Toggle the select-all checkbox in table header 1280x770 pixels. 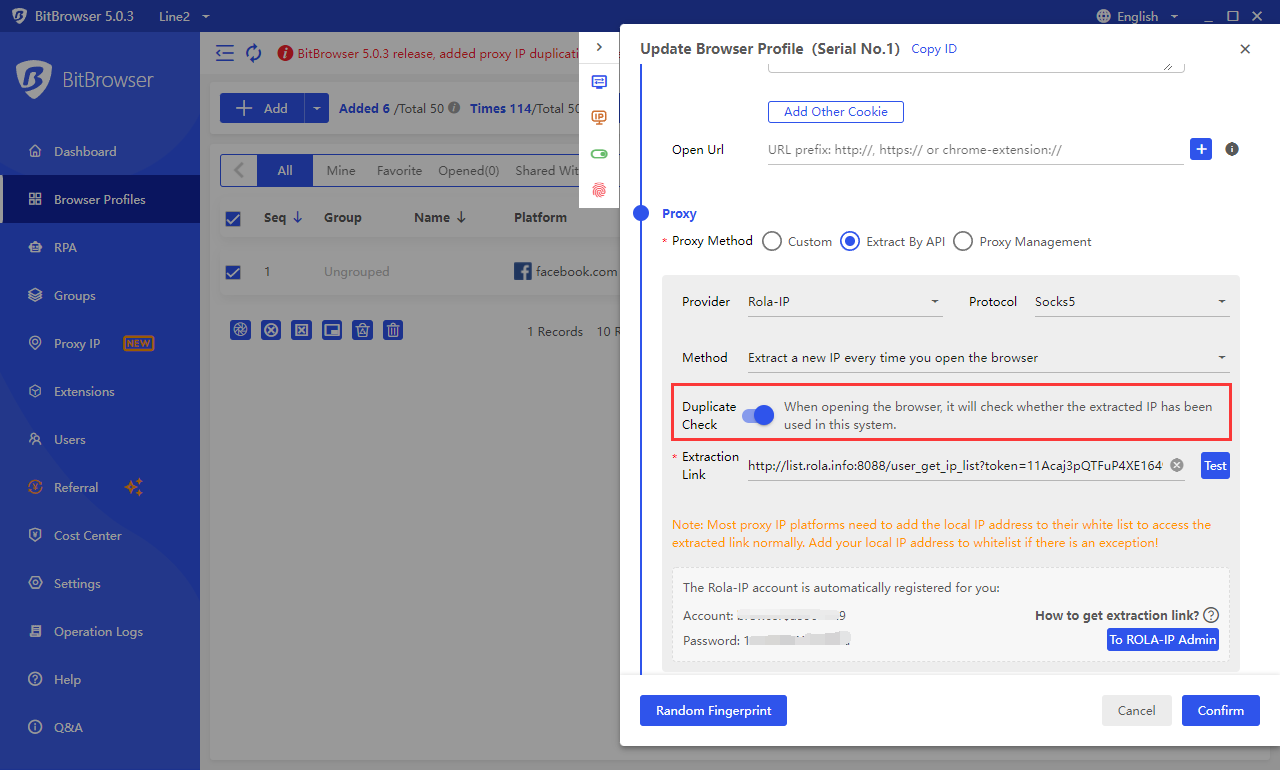click(x=233, y=219)
